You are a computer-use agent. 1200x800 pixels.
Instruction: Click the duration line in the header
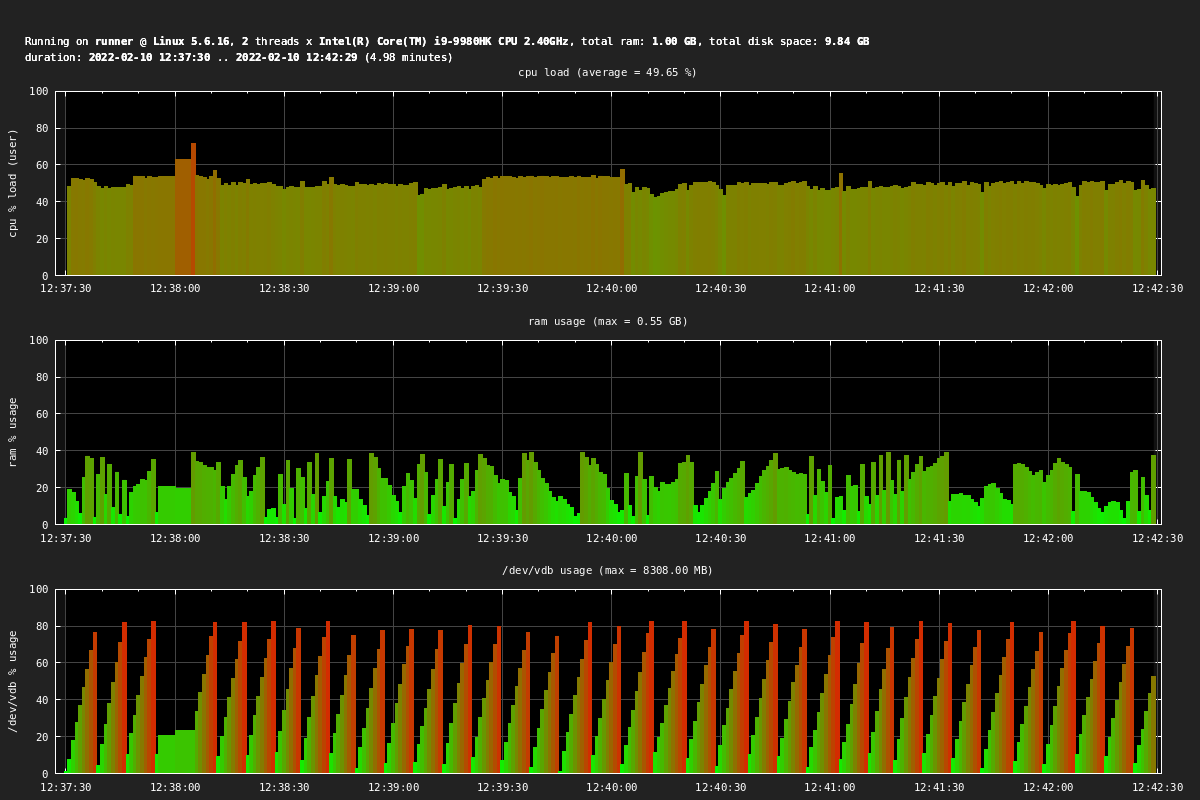pyautogui.click(x=238, y=58)
